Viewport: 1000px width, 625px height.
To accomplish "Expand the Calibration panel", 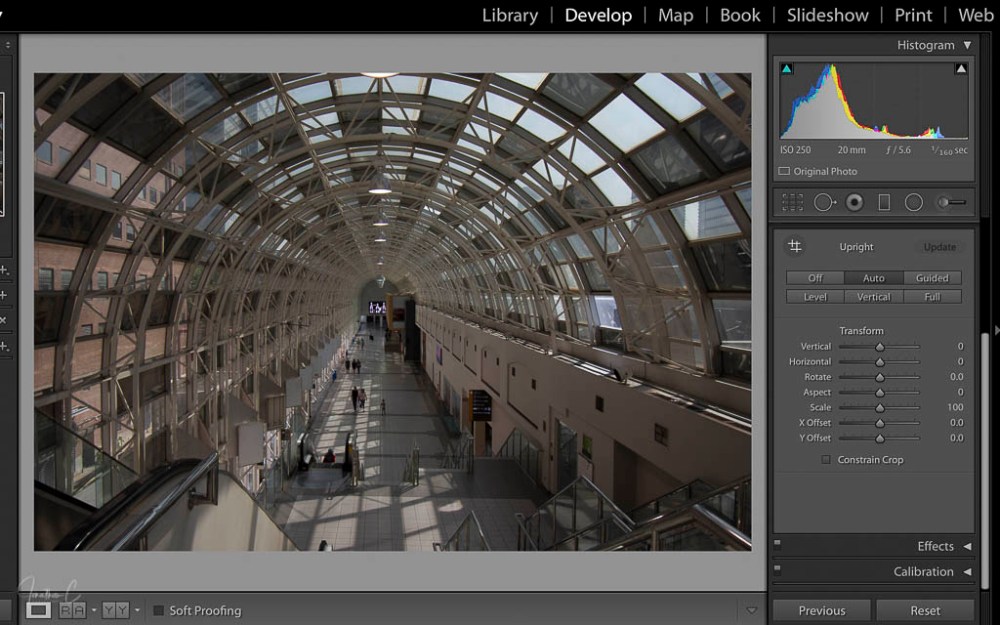I will (x=967, y=572).
